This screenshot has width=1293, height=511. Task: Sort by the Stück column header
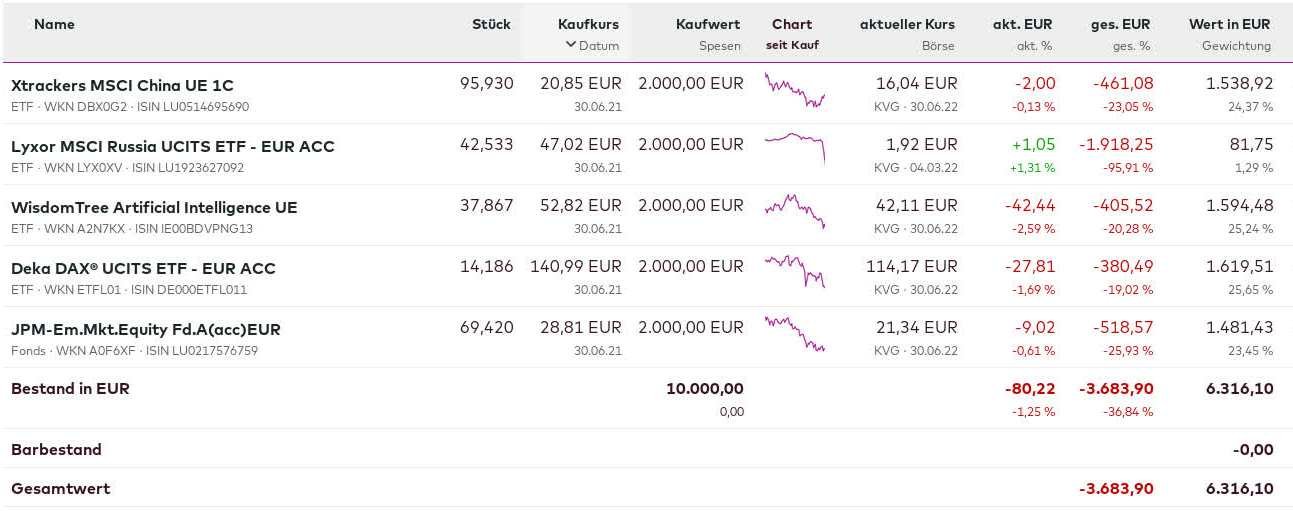tap(491, 24)
